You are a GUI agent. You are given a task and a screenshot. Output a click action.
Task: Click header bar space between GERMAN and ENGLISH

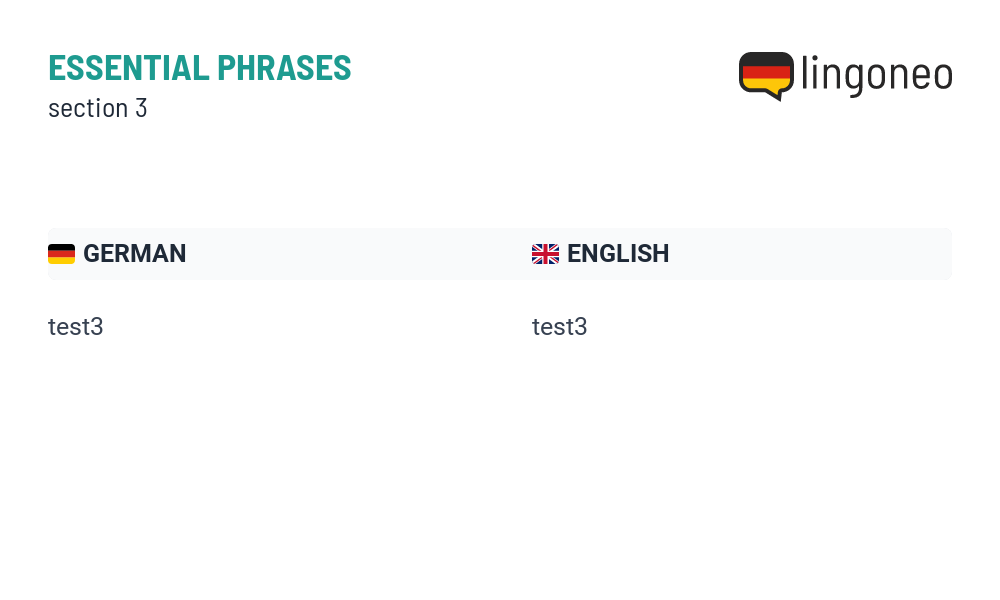pos(358,254)
